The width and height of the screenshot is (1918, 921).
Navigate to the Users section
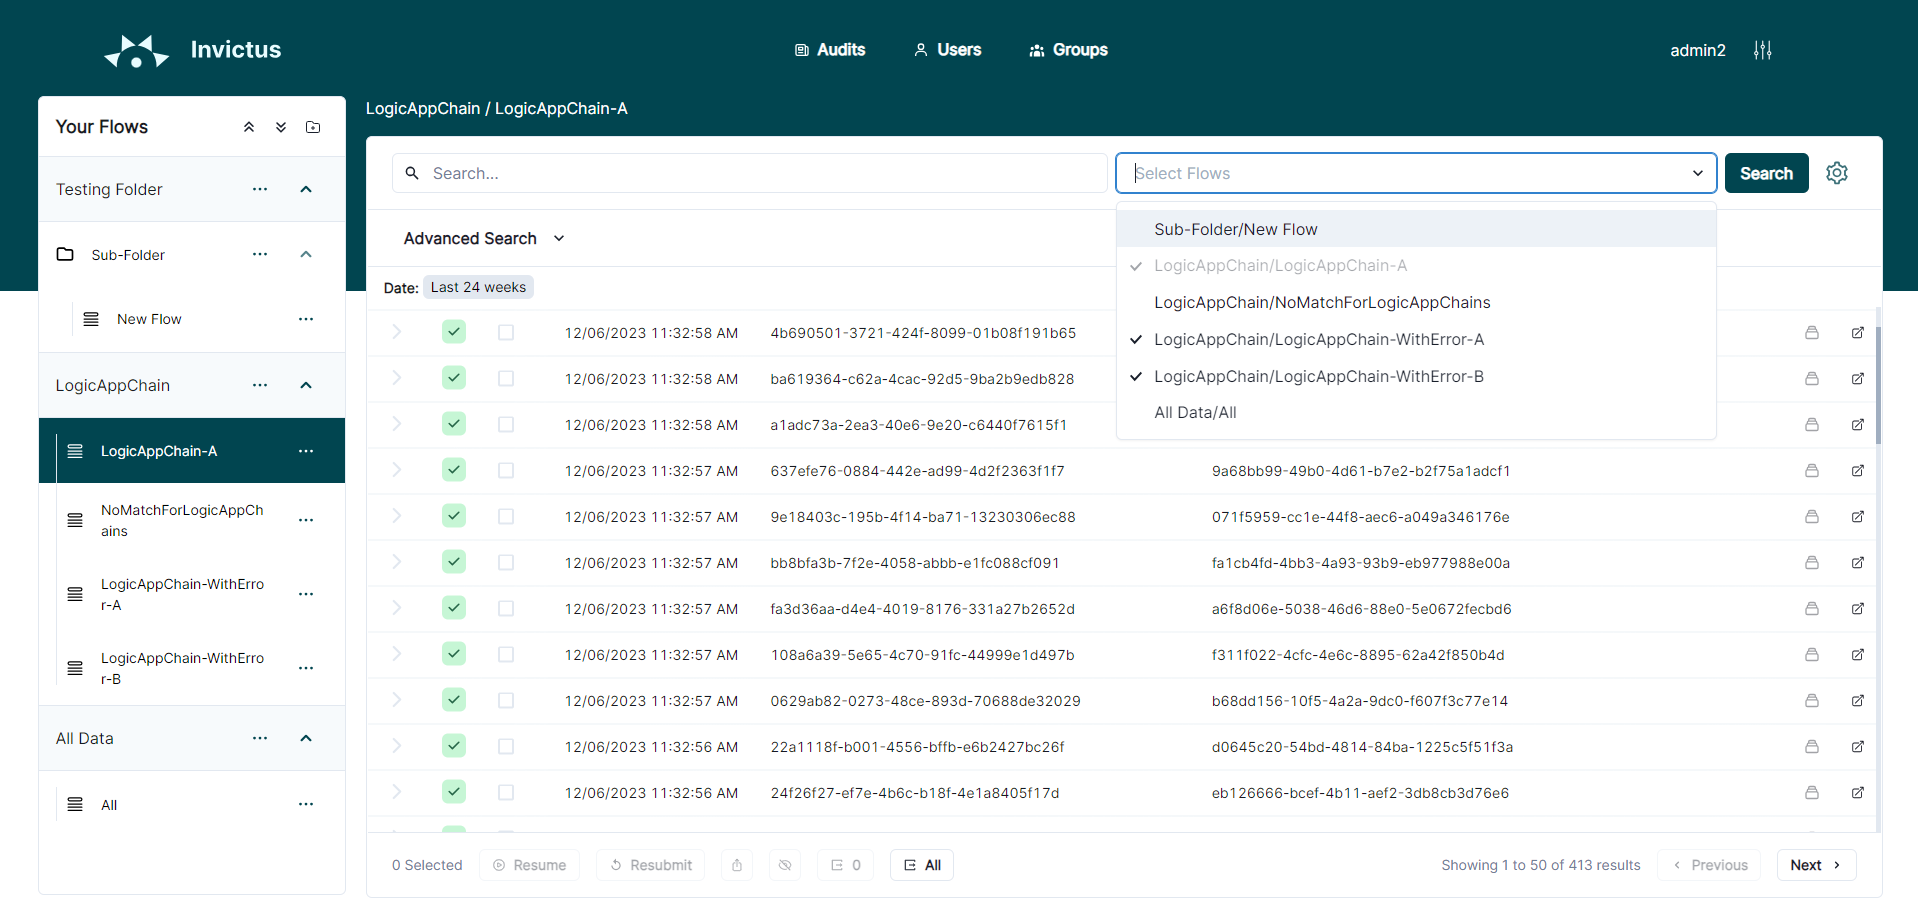pyautogui.click(x=946, y=50)
